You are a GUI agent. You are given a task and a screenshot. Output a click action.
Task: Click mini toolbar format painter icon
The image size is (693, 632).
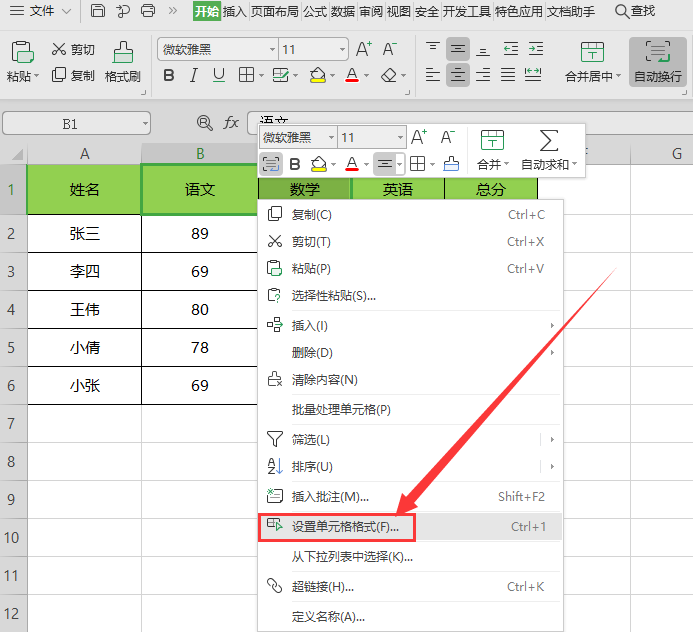click(x=451, y=164)
